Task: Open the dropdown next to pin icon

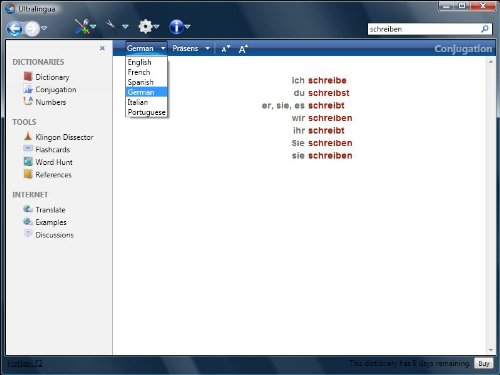Action: tap(125, 26)
